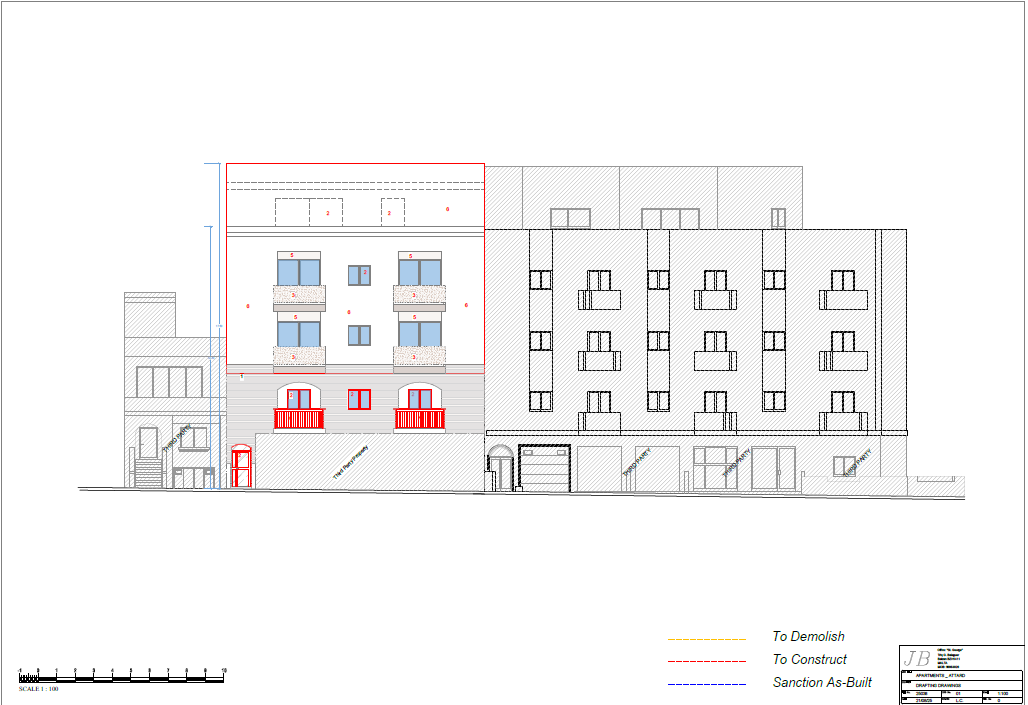Click the arched doorway beside the garage door

(500, 469)
